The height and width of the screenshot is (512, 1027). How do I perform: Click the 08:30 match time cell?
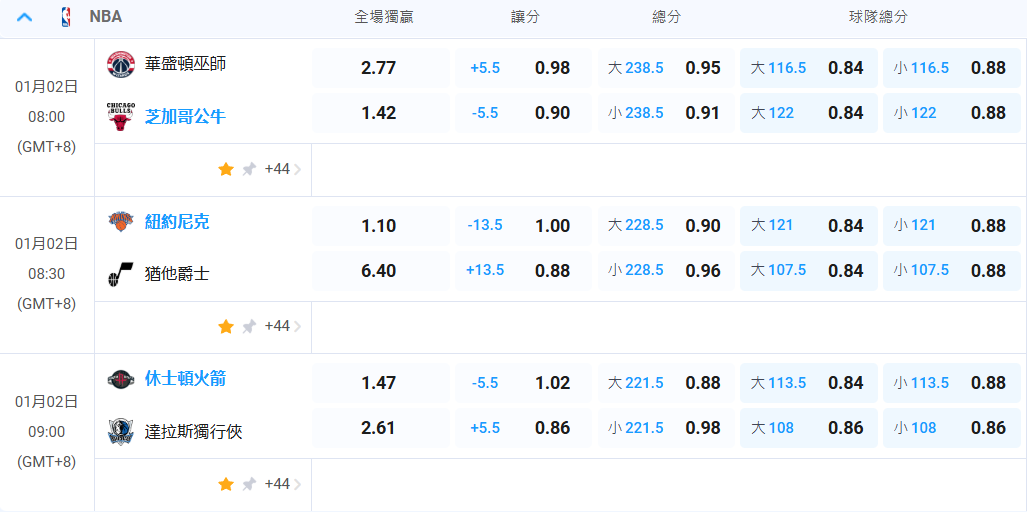tap(47, 274)
